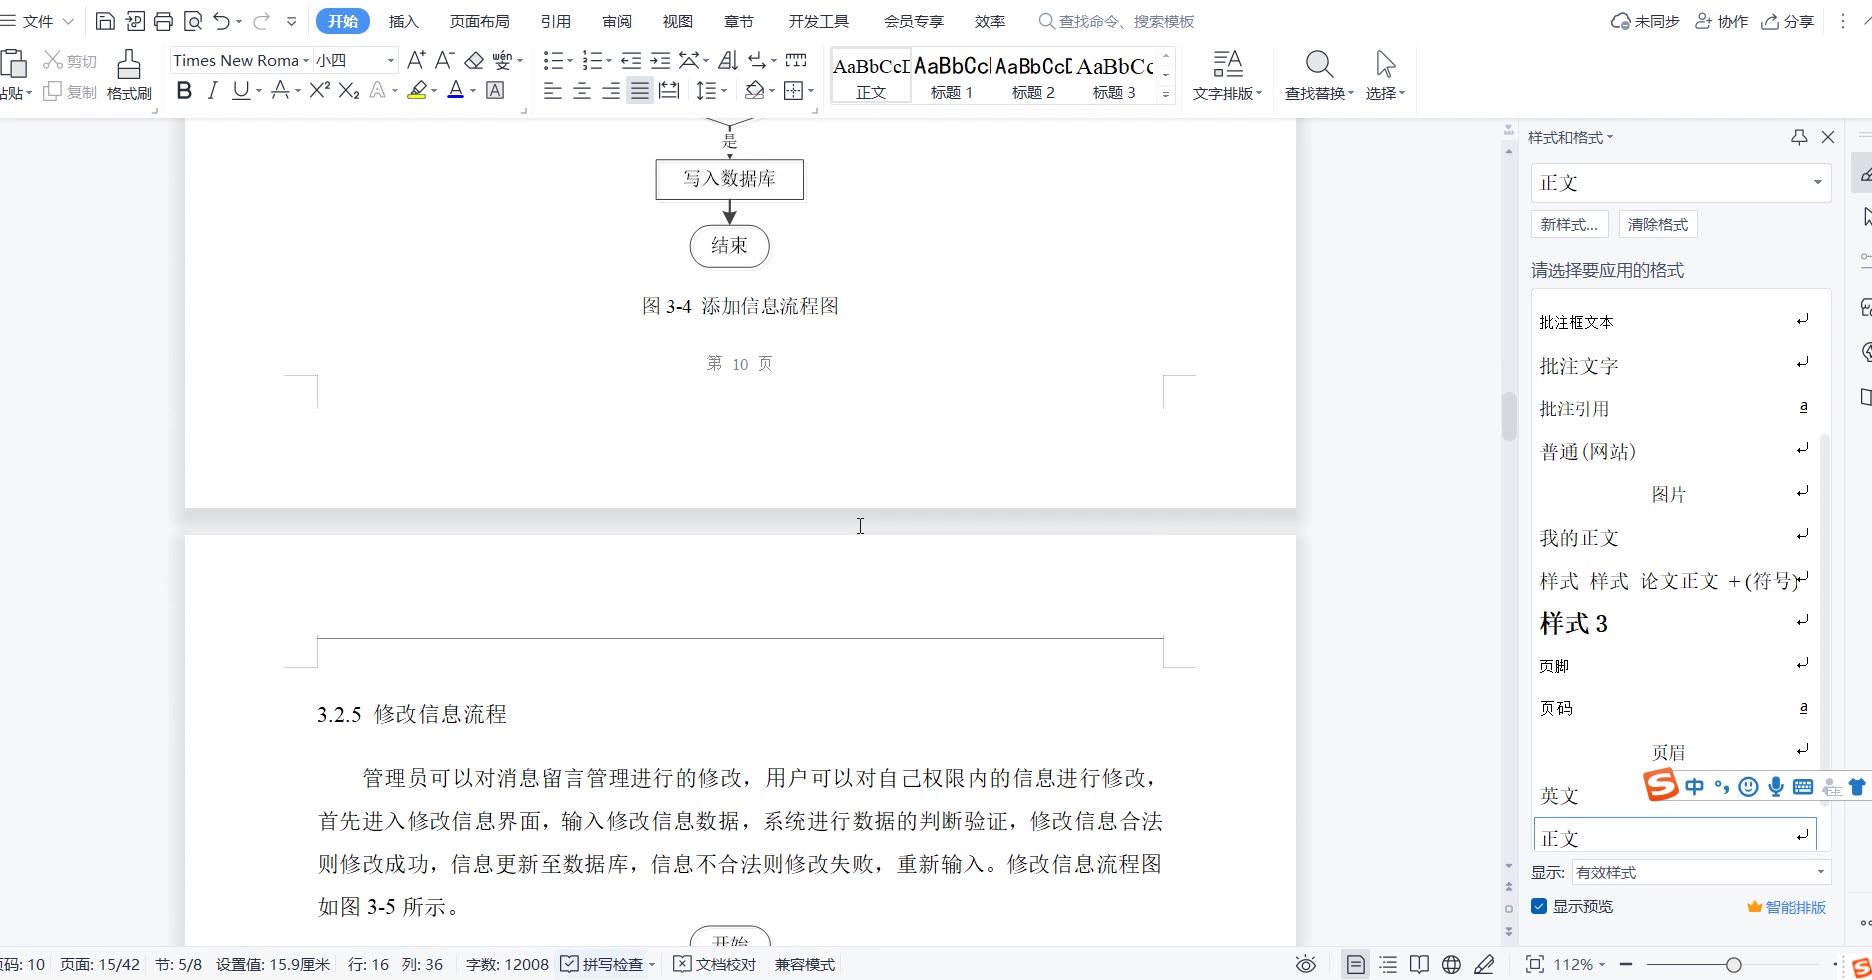Apply distributed alignment
The image size is (1872, 980).
669,91
